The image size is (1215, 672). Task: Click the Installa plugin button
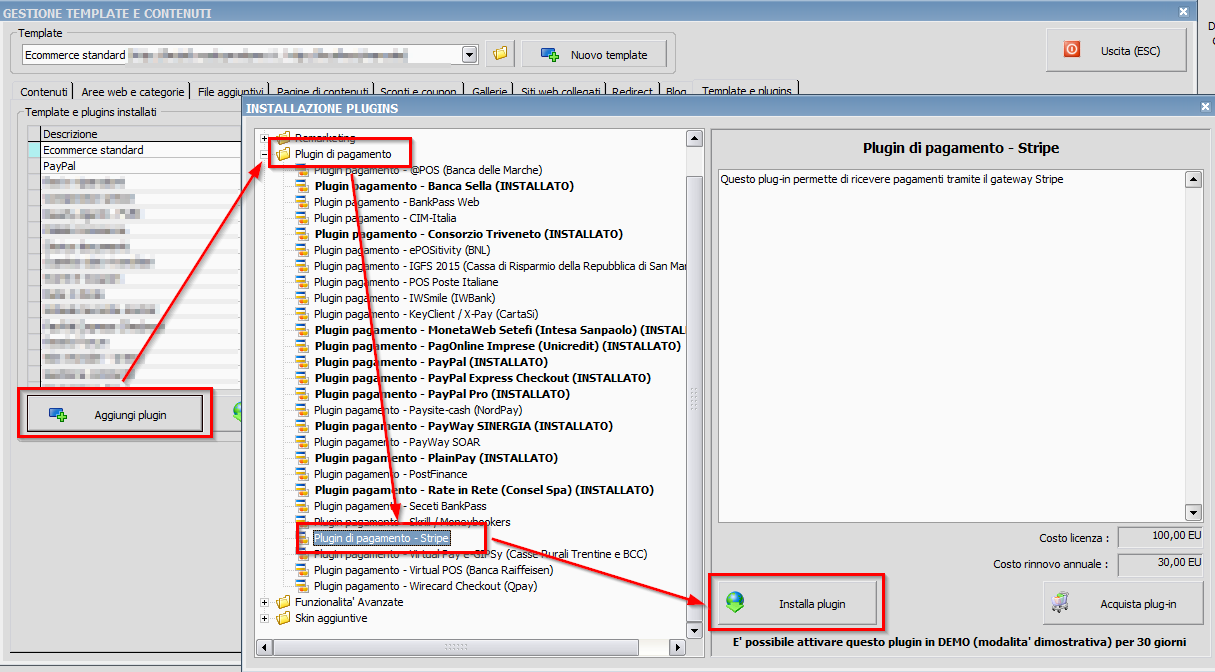pos(797,603)
